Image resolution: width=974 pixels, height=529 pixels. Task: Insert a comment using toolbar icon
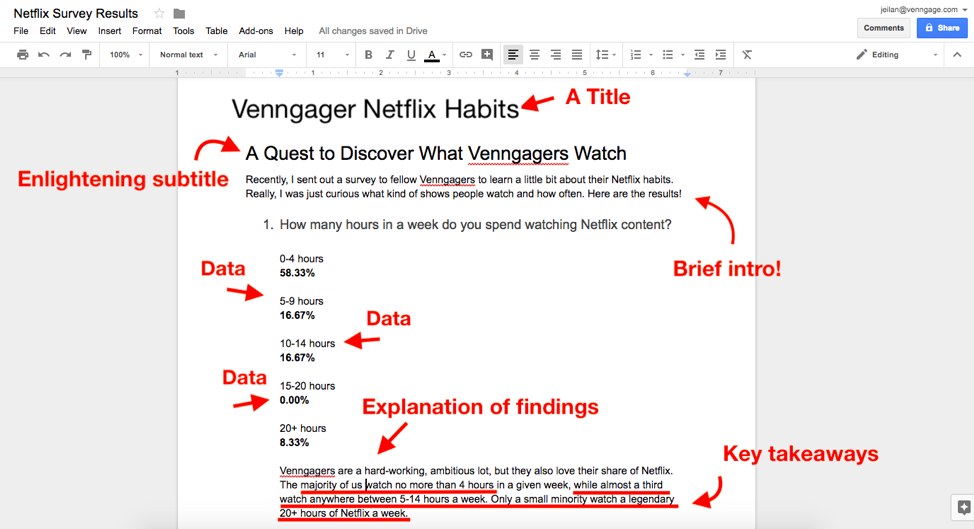[487, 55]
